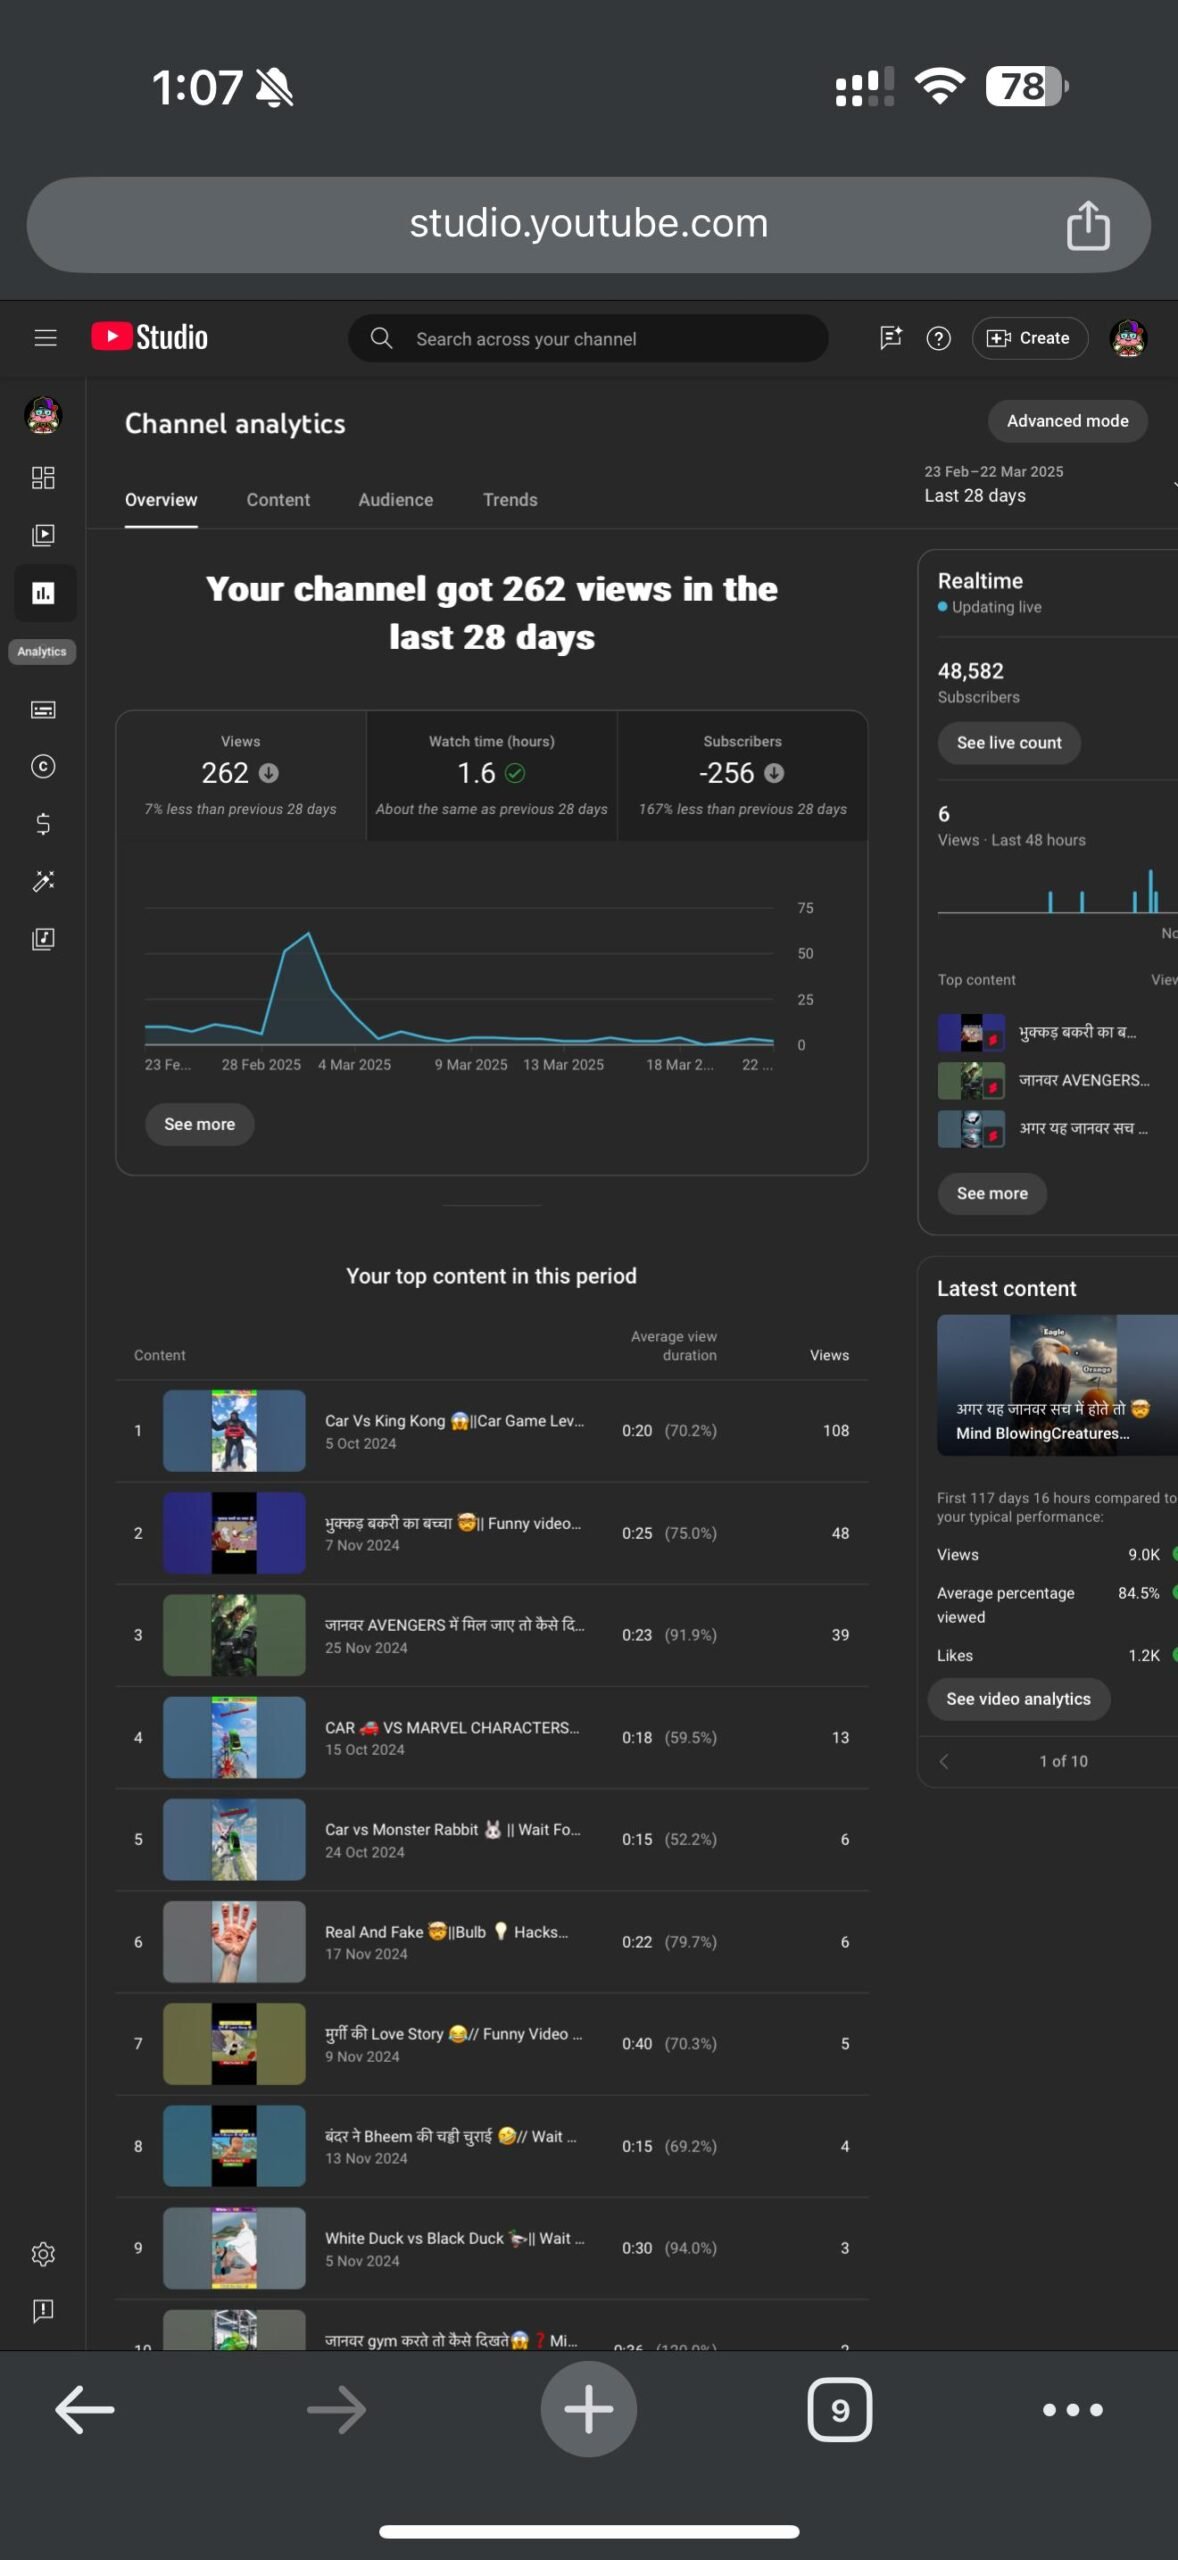Open the Content icon in sidebar
1178x2560 pixels.
(x=43, y=535)
